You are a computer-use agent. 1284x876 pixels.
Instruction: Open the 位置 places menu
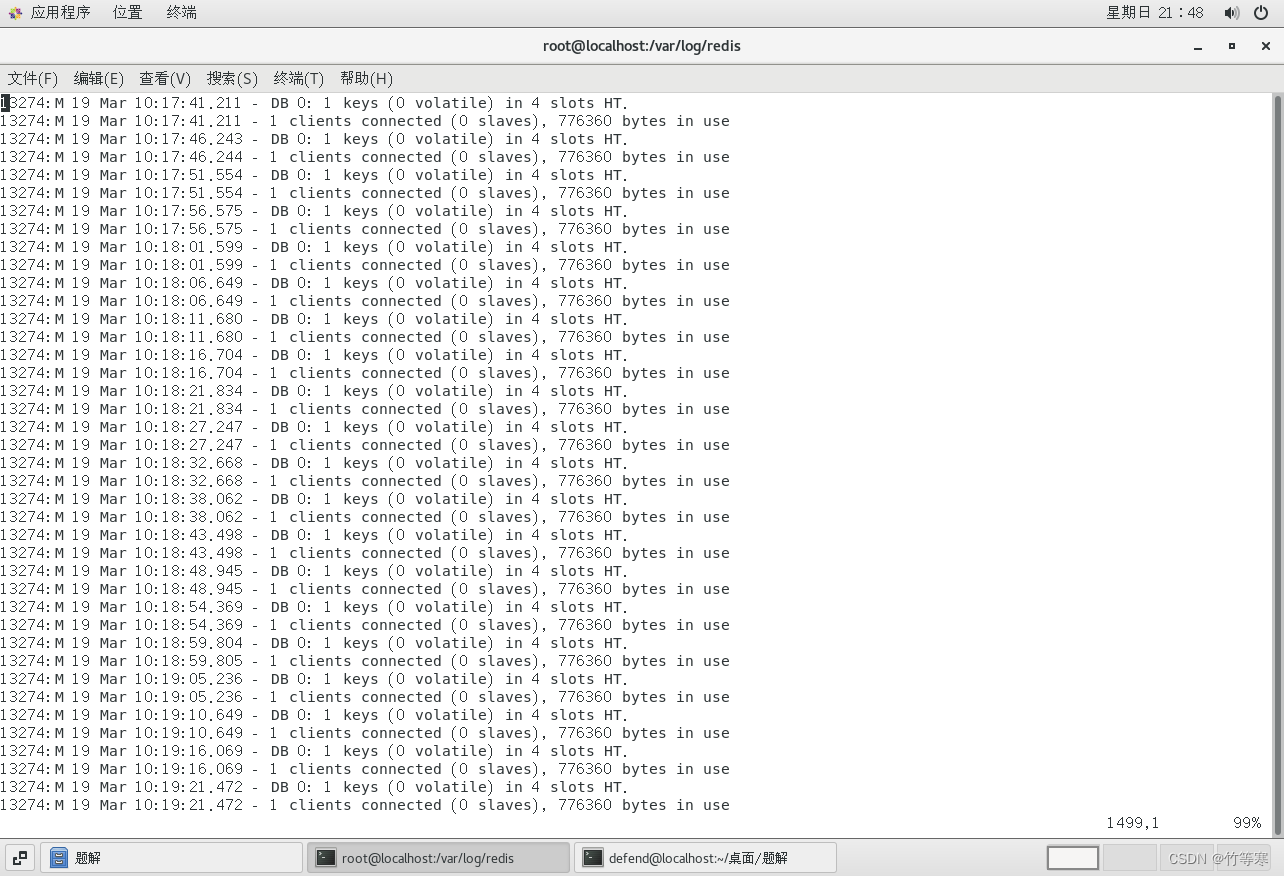(127, 13)
